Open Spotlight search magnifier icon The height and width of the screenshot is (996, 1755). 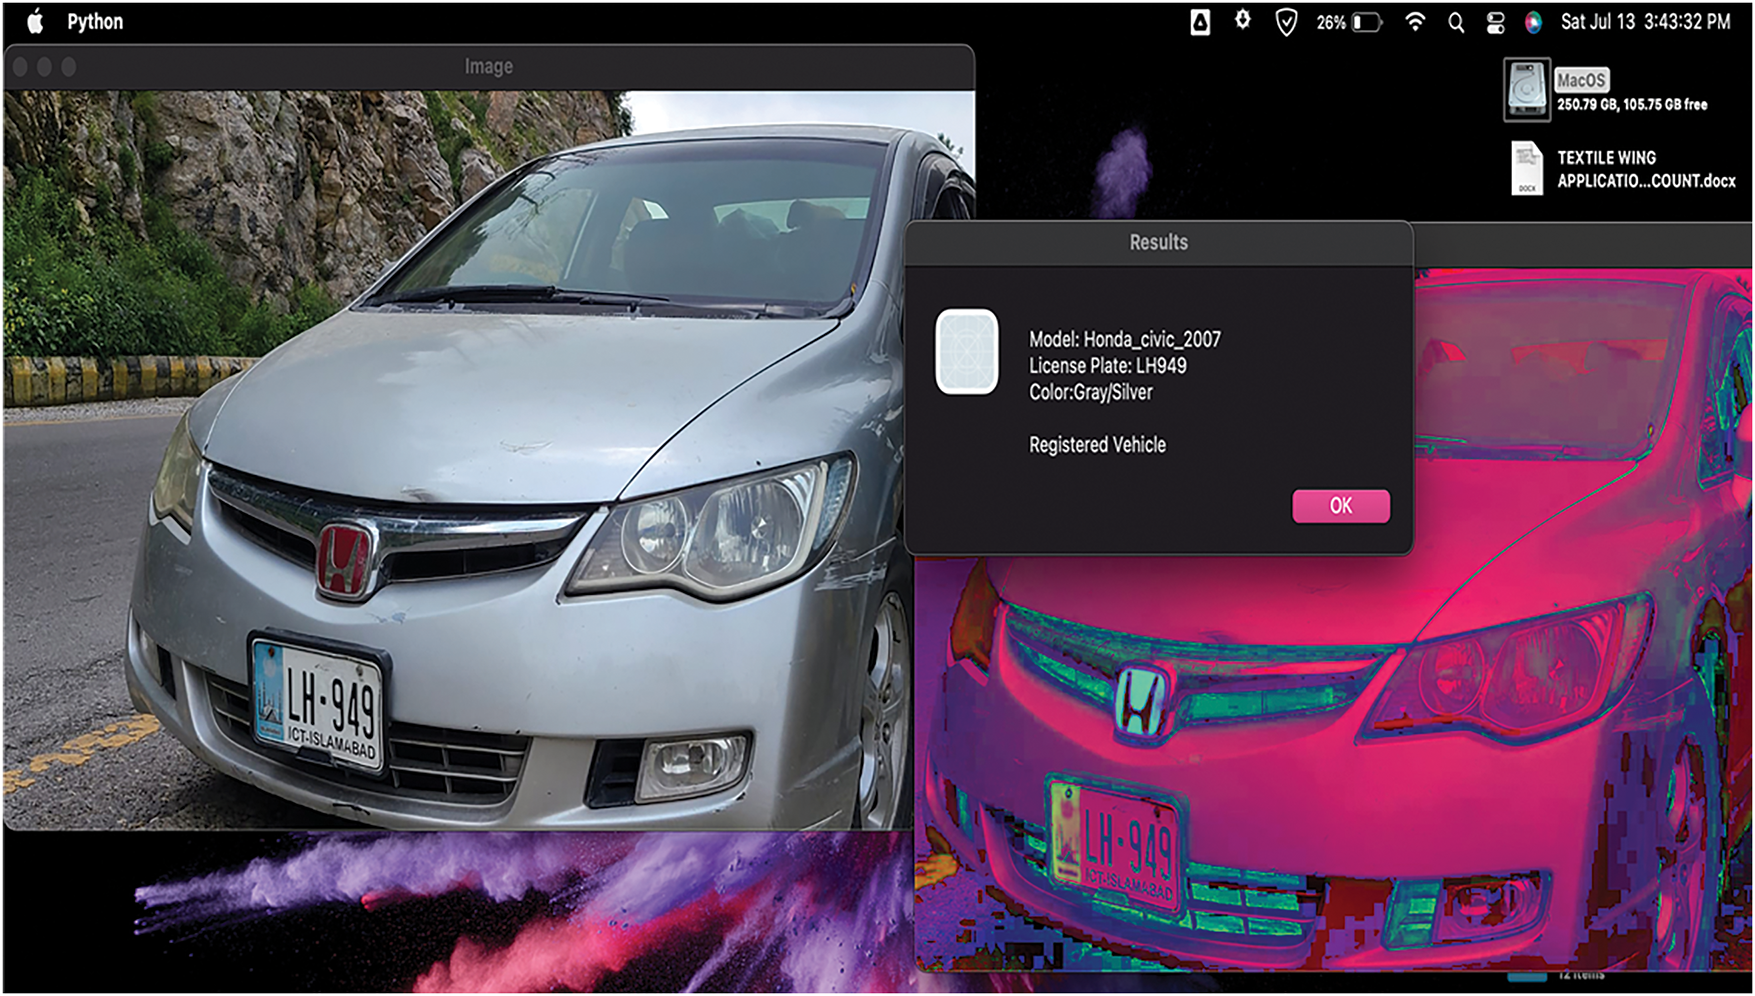click(x=1456, y=22)
